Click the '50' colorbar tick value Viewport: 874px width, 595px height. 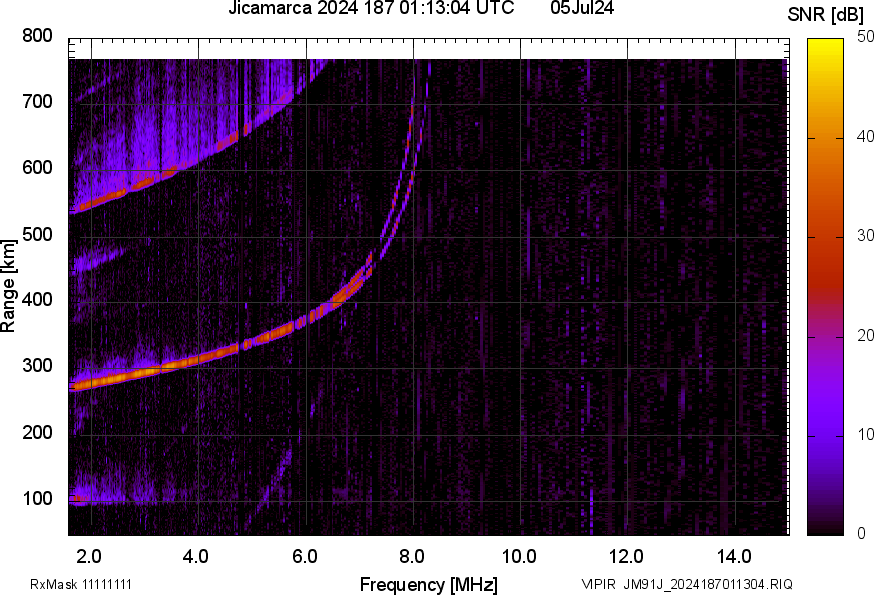[x=865, y=37]
